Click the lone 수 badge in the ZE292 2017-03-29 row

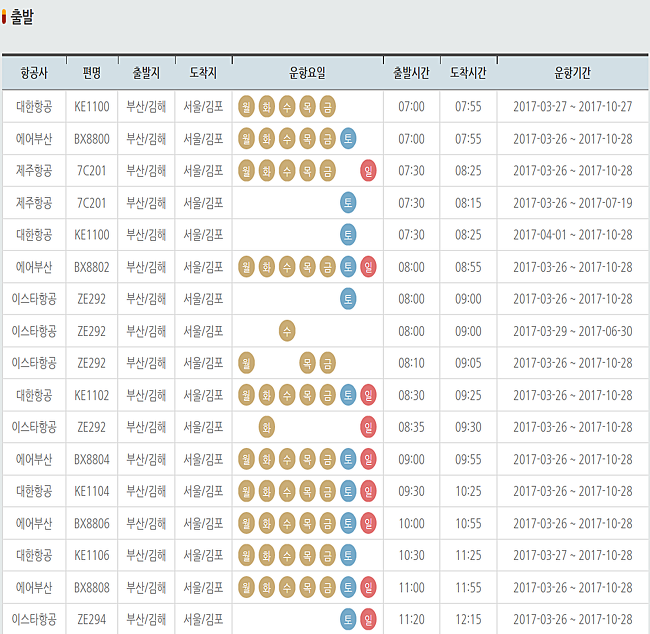click(x=287, y=331)
